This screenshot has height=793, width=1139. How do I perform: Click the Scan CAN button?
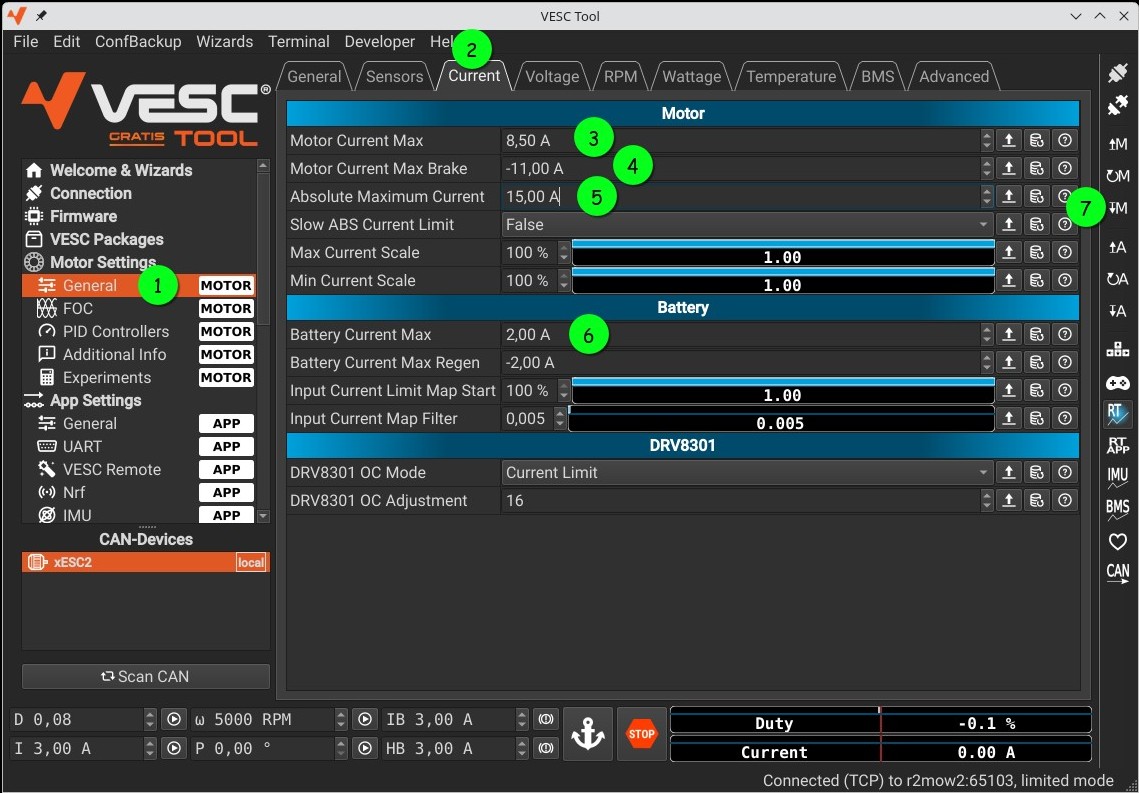coord(146,677)
